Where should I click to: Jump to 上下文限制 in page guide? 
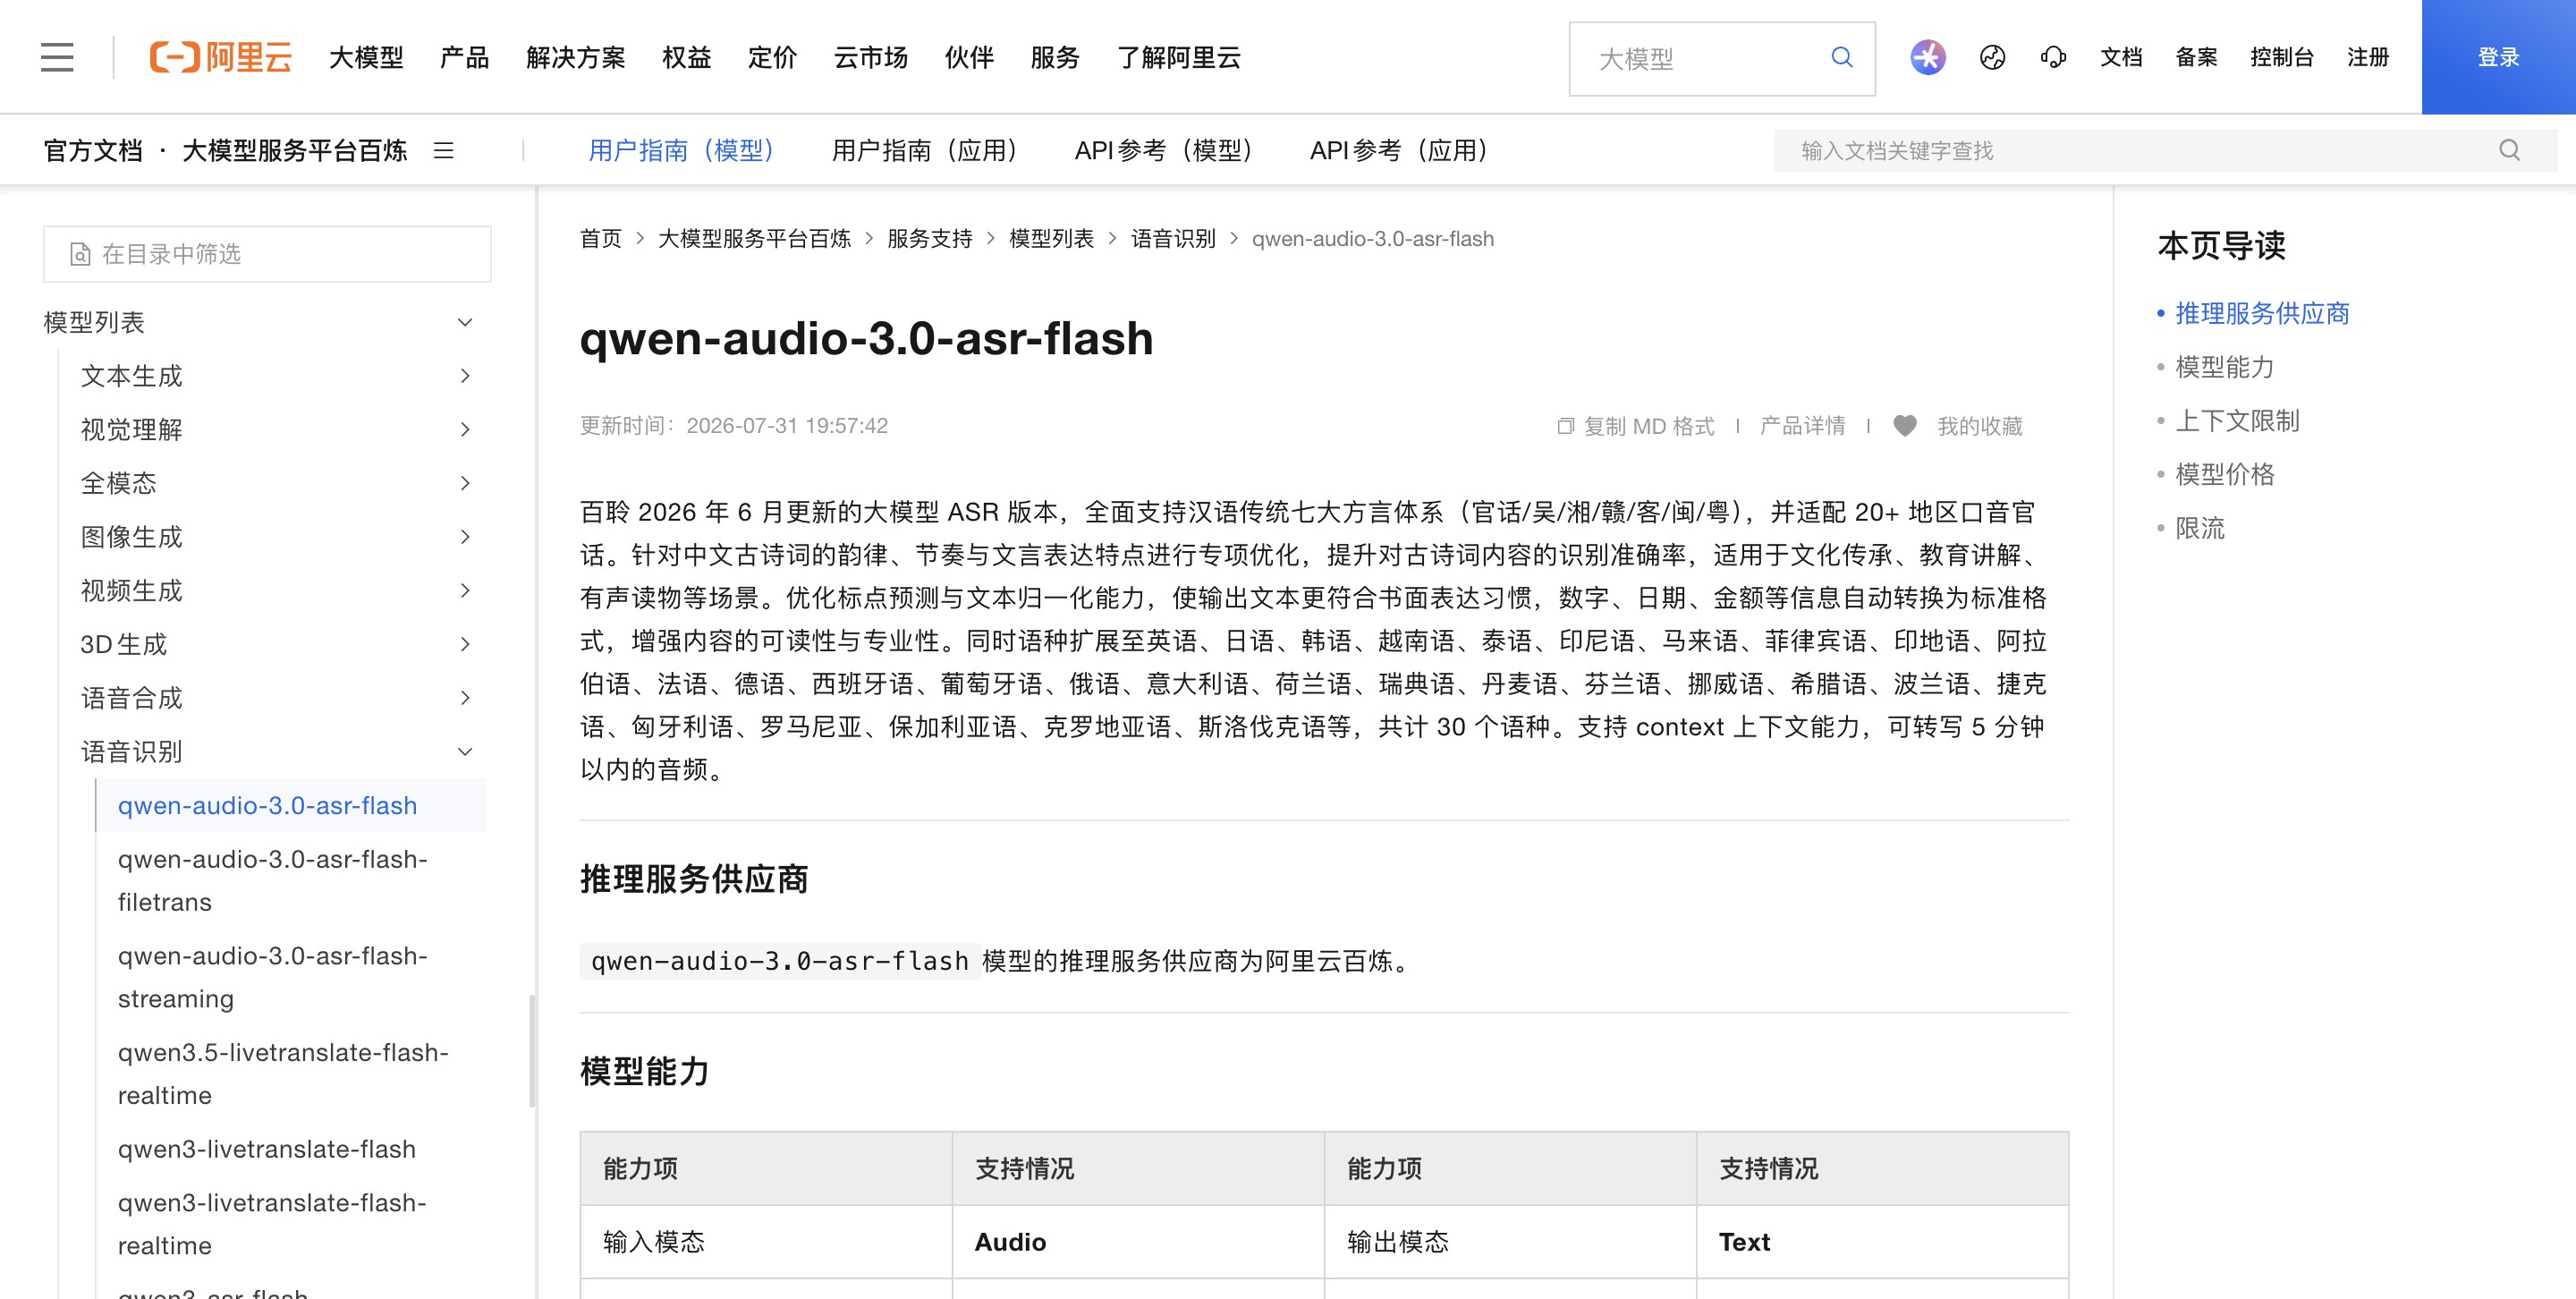tap(2237, 421)
